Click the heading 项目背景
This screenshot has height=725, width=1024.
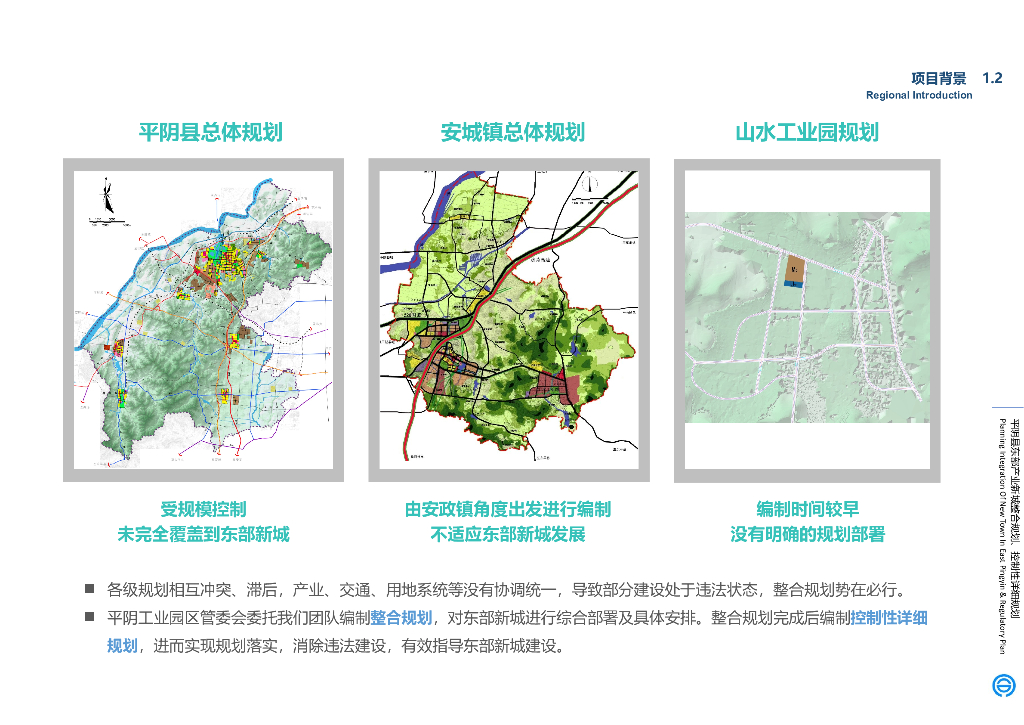coord(938,78)
